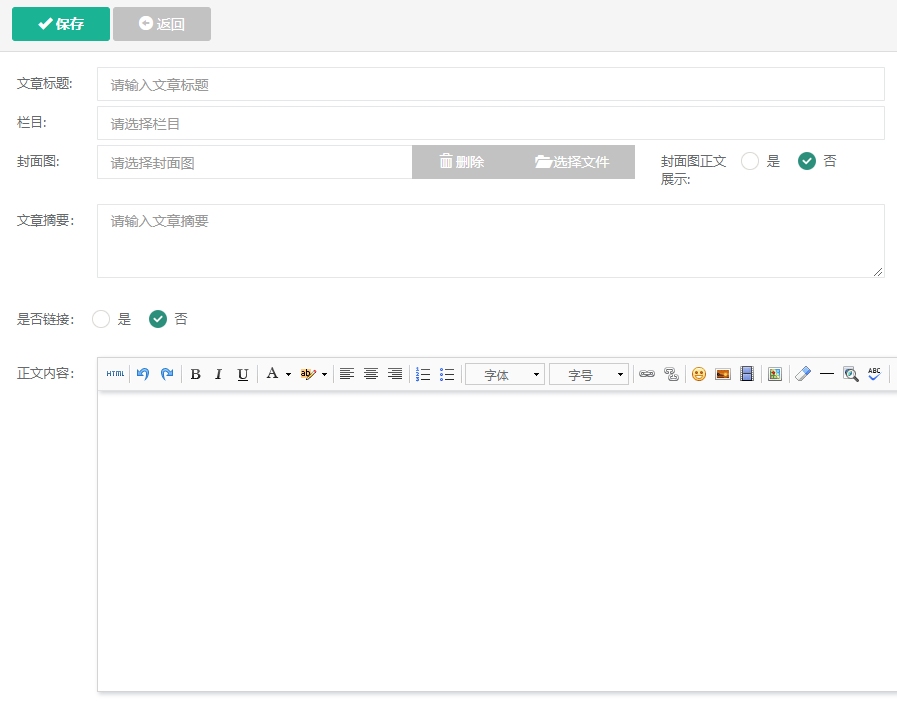Center align the text
The width and height of the screenshot is (897, 701).
click(x=371, y=374)
